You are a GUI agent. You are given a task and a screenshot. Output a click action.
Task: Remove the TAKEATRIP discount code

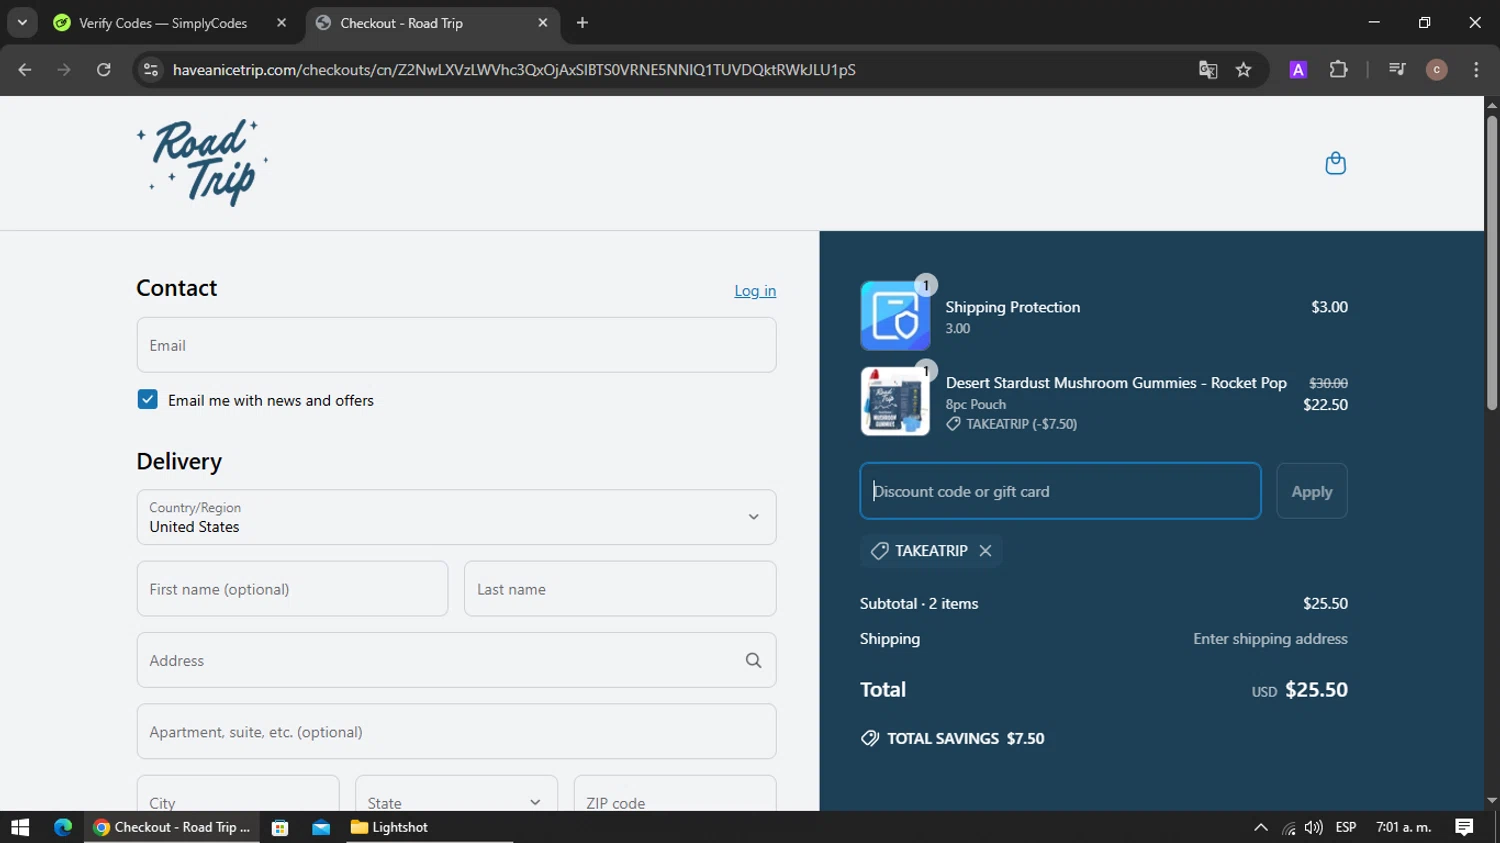coord(985,551)
